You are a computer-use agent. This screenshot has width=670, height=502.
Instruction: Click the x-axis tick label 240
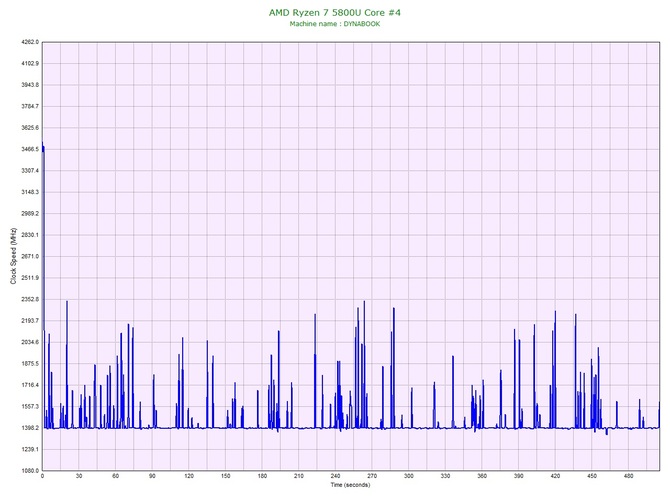click(335, 476)
